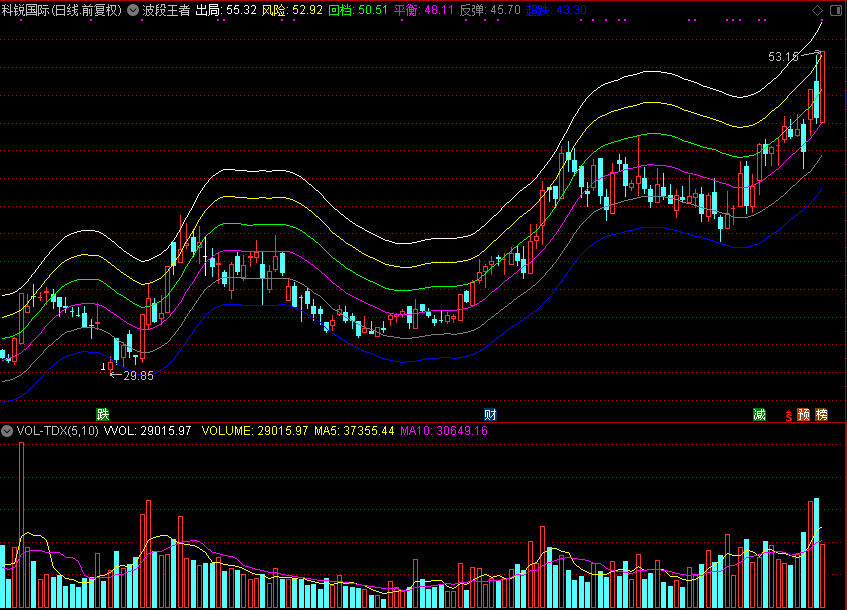Select the 反弹: 45.70 value
Viewport: 847px width, 610px height.
coord(490,10)
